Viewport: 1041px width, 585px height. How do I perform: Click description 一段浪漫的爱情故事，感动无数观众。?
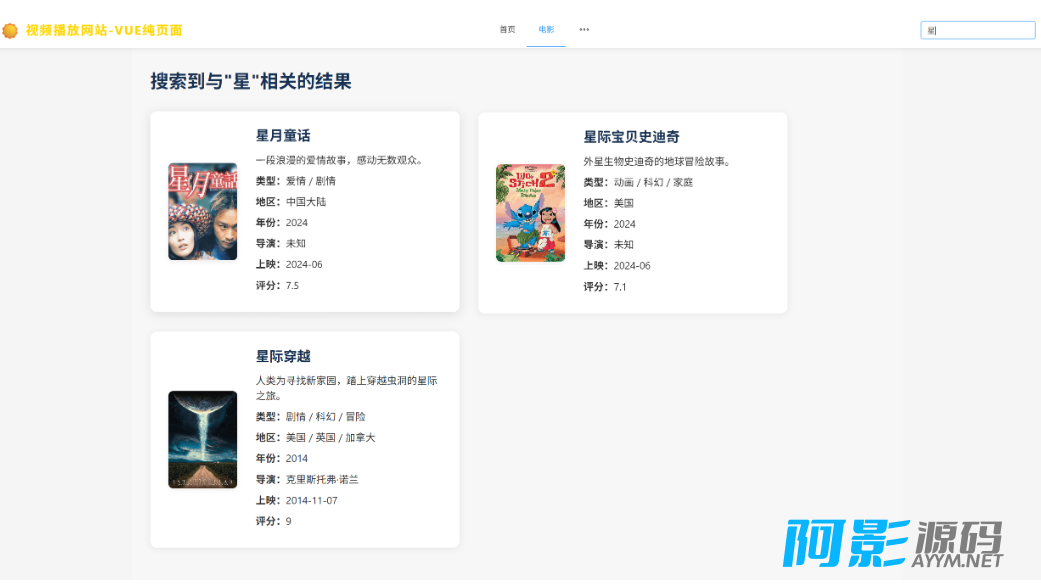coord(340,160)
